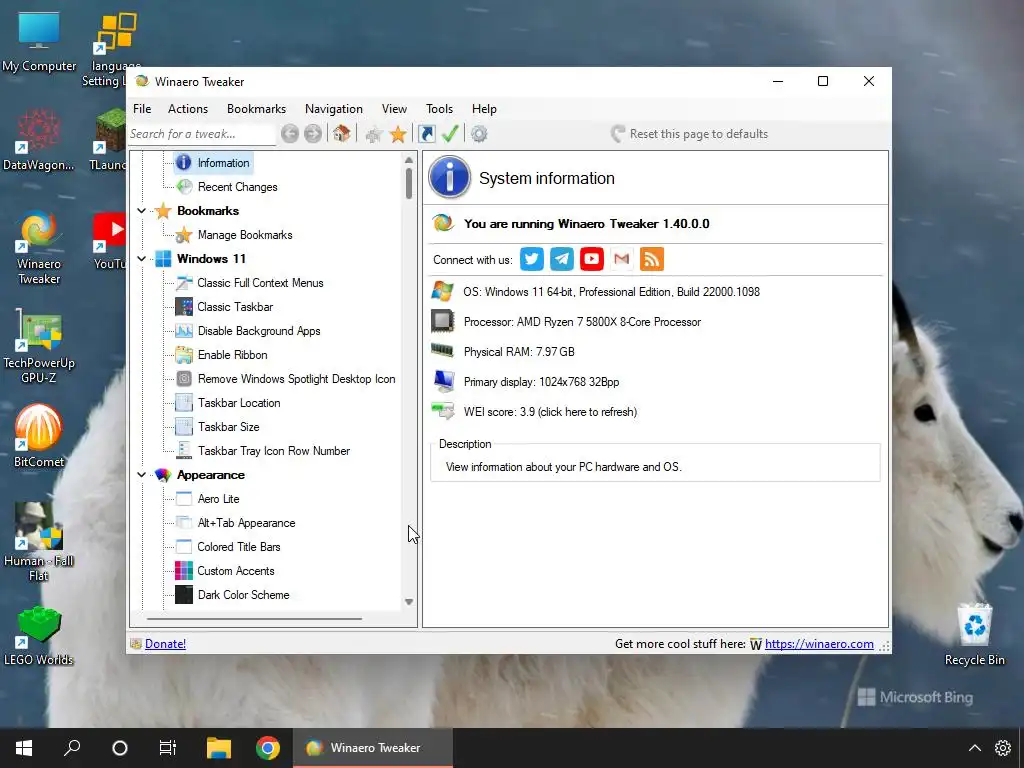Click the Primary display monitor icon
1024x768 pixels.
click(x=443, y=381)
